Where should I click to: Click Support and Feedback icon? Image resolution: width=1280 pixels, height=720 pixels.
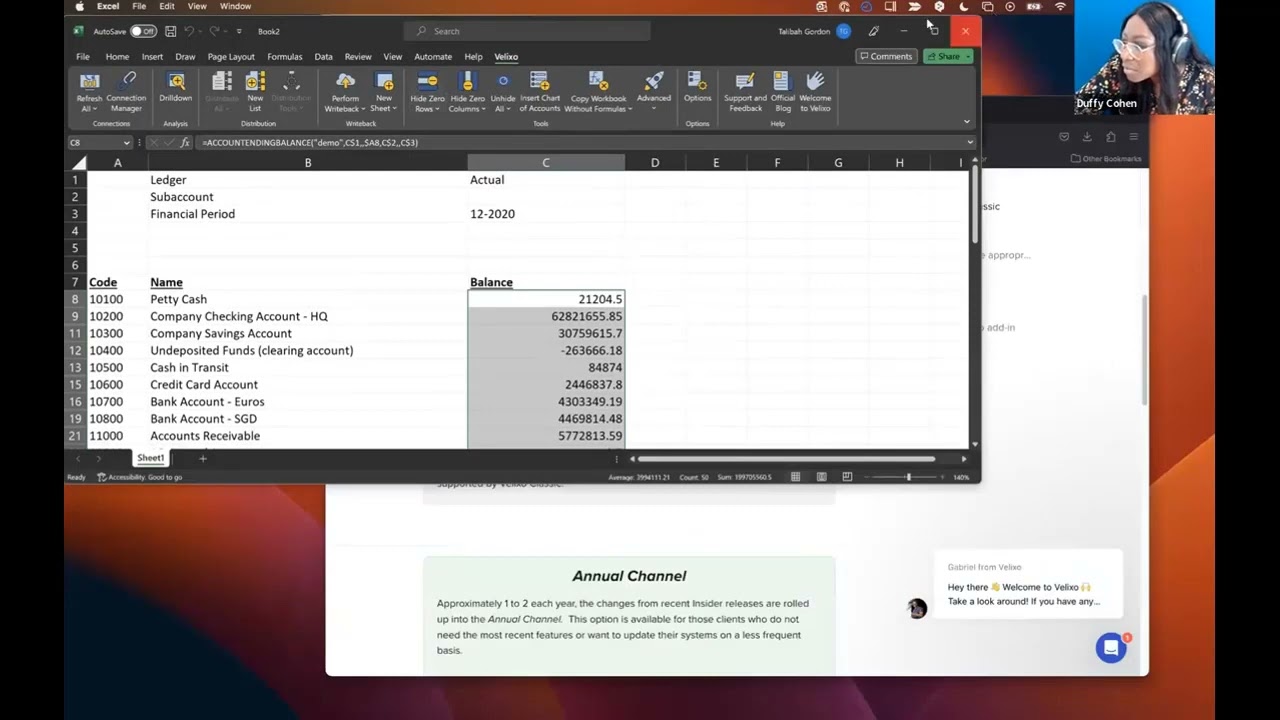[745, 82]
